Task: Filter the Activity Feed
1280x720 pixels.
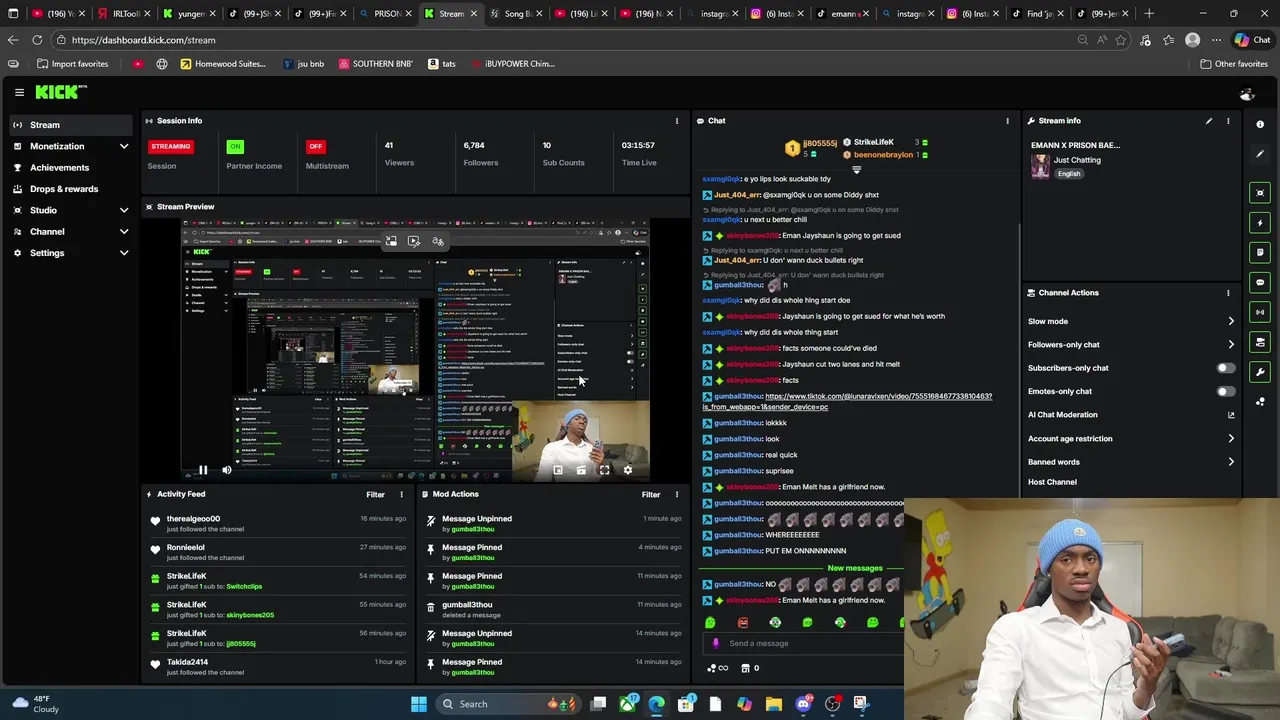Action: (375, 494)
